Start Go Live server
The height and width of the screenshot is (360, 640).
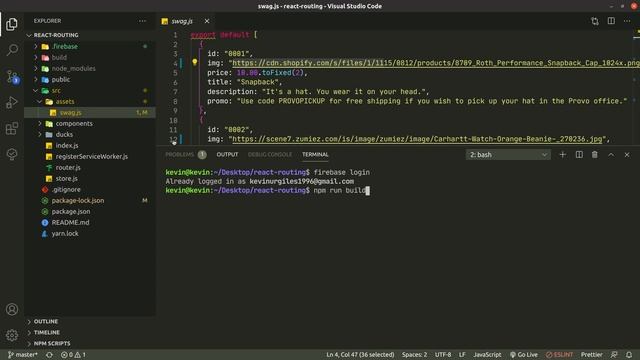(524, 355)
